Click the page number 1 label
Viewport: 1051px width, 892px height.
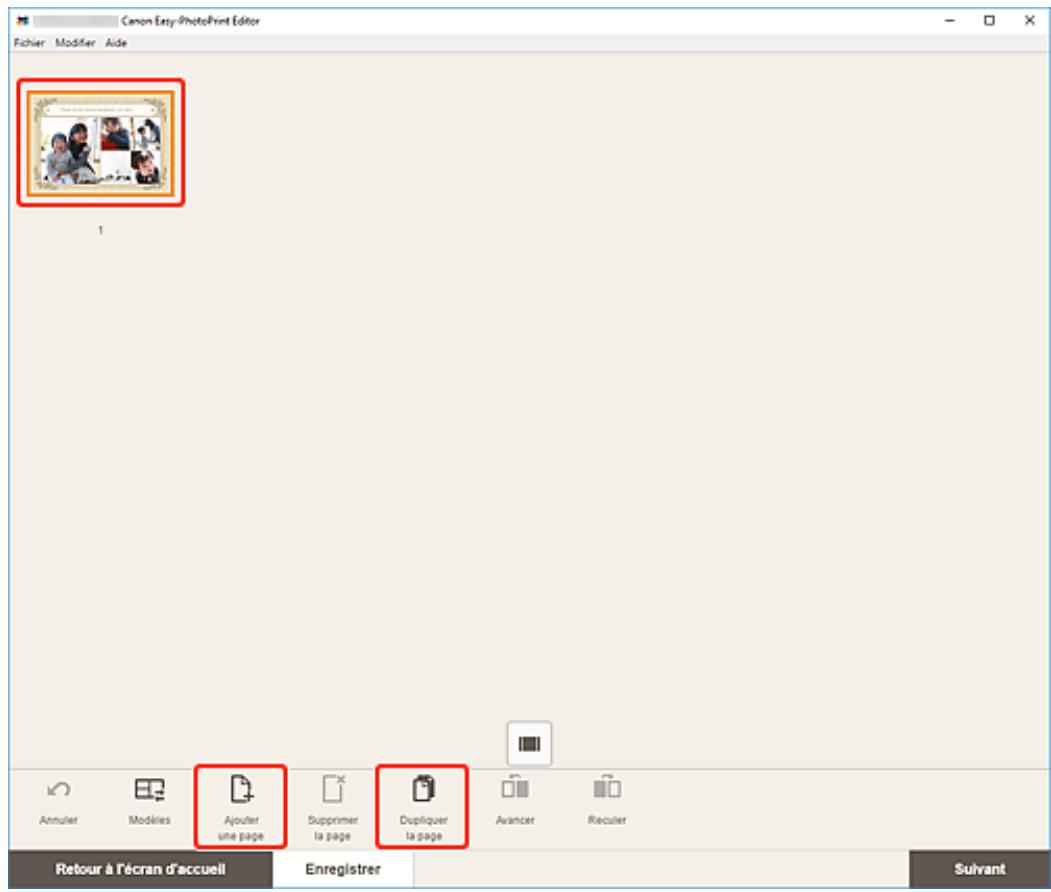tap(101, 230)
